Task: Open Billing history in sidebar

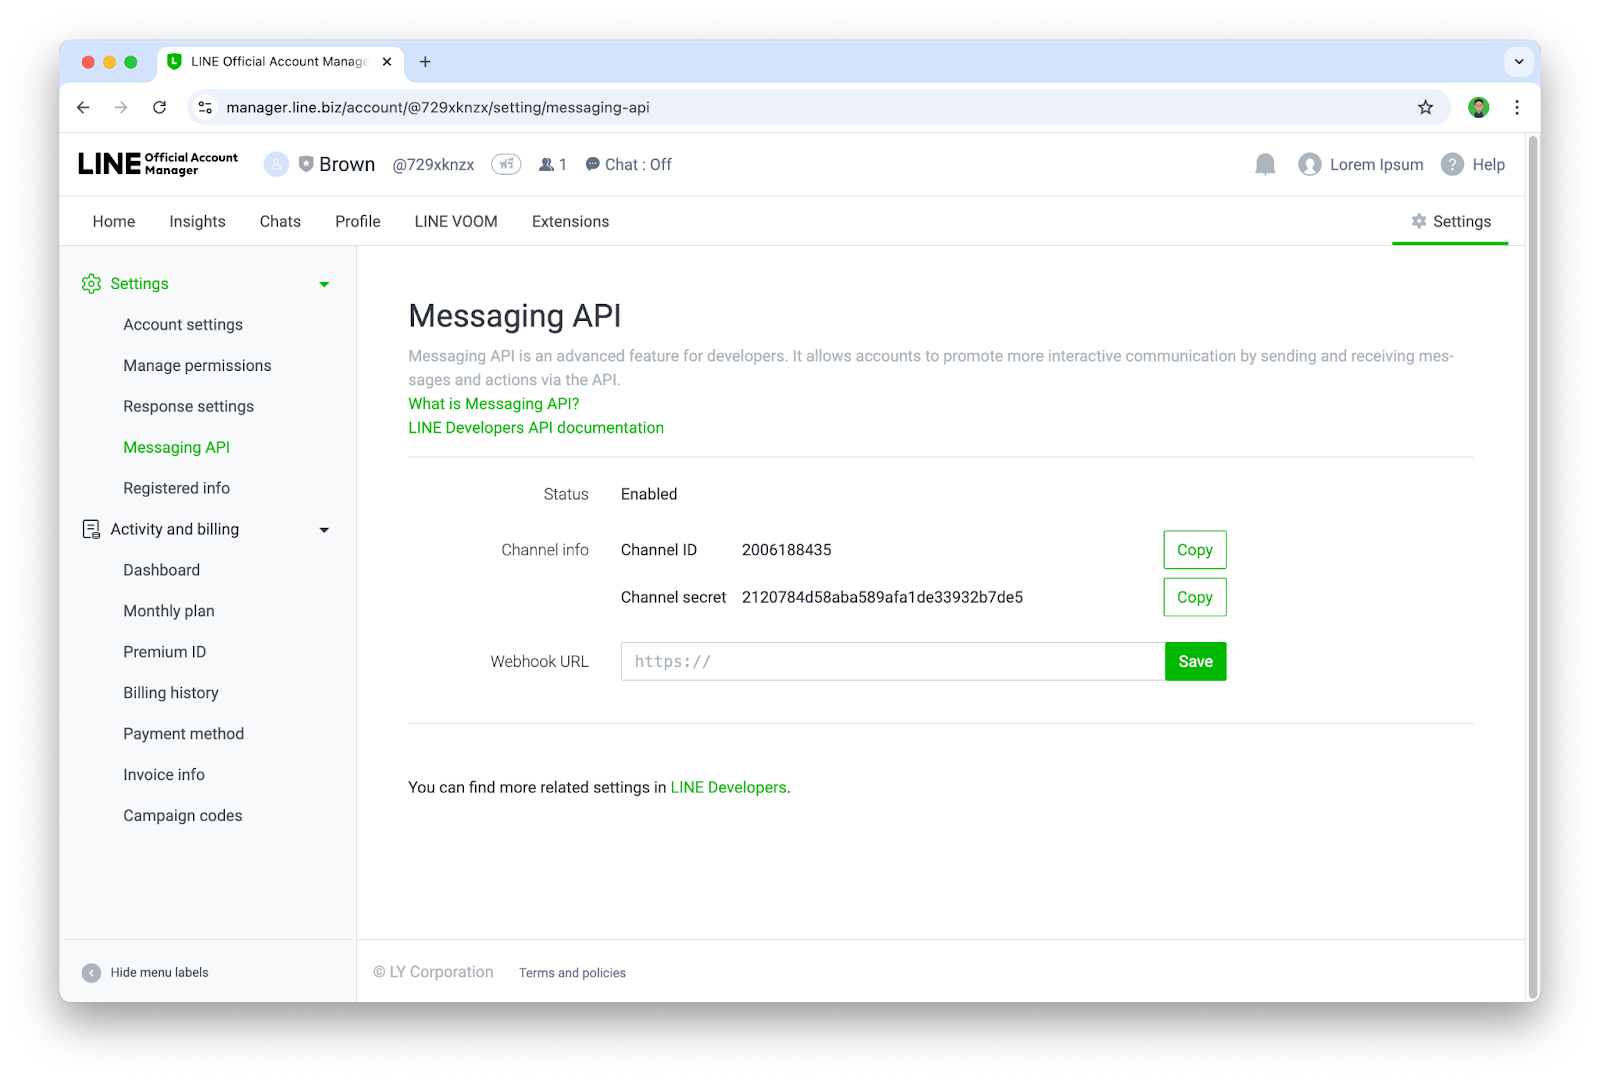Action: pyautogui.click(x=170, y=693)
